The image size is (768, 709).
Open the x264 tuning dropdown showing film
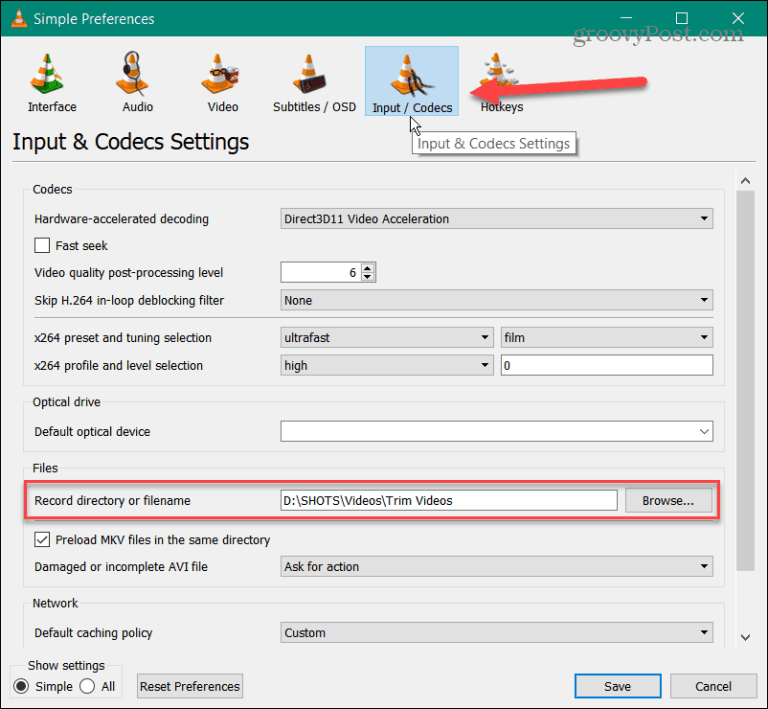[606, 337]
